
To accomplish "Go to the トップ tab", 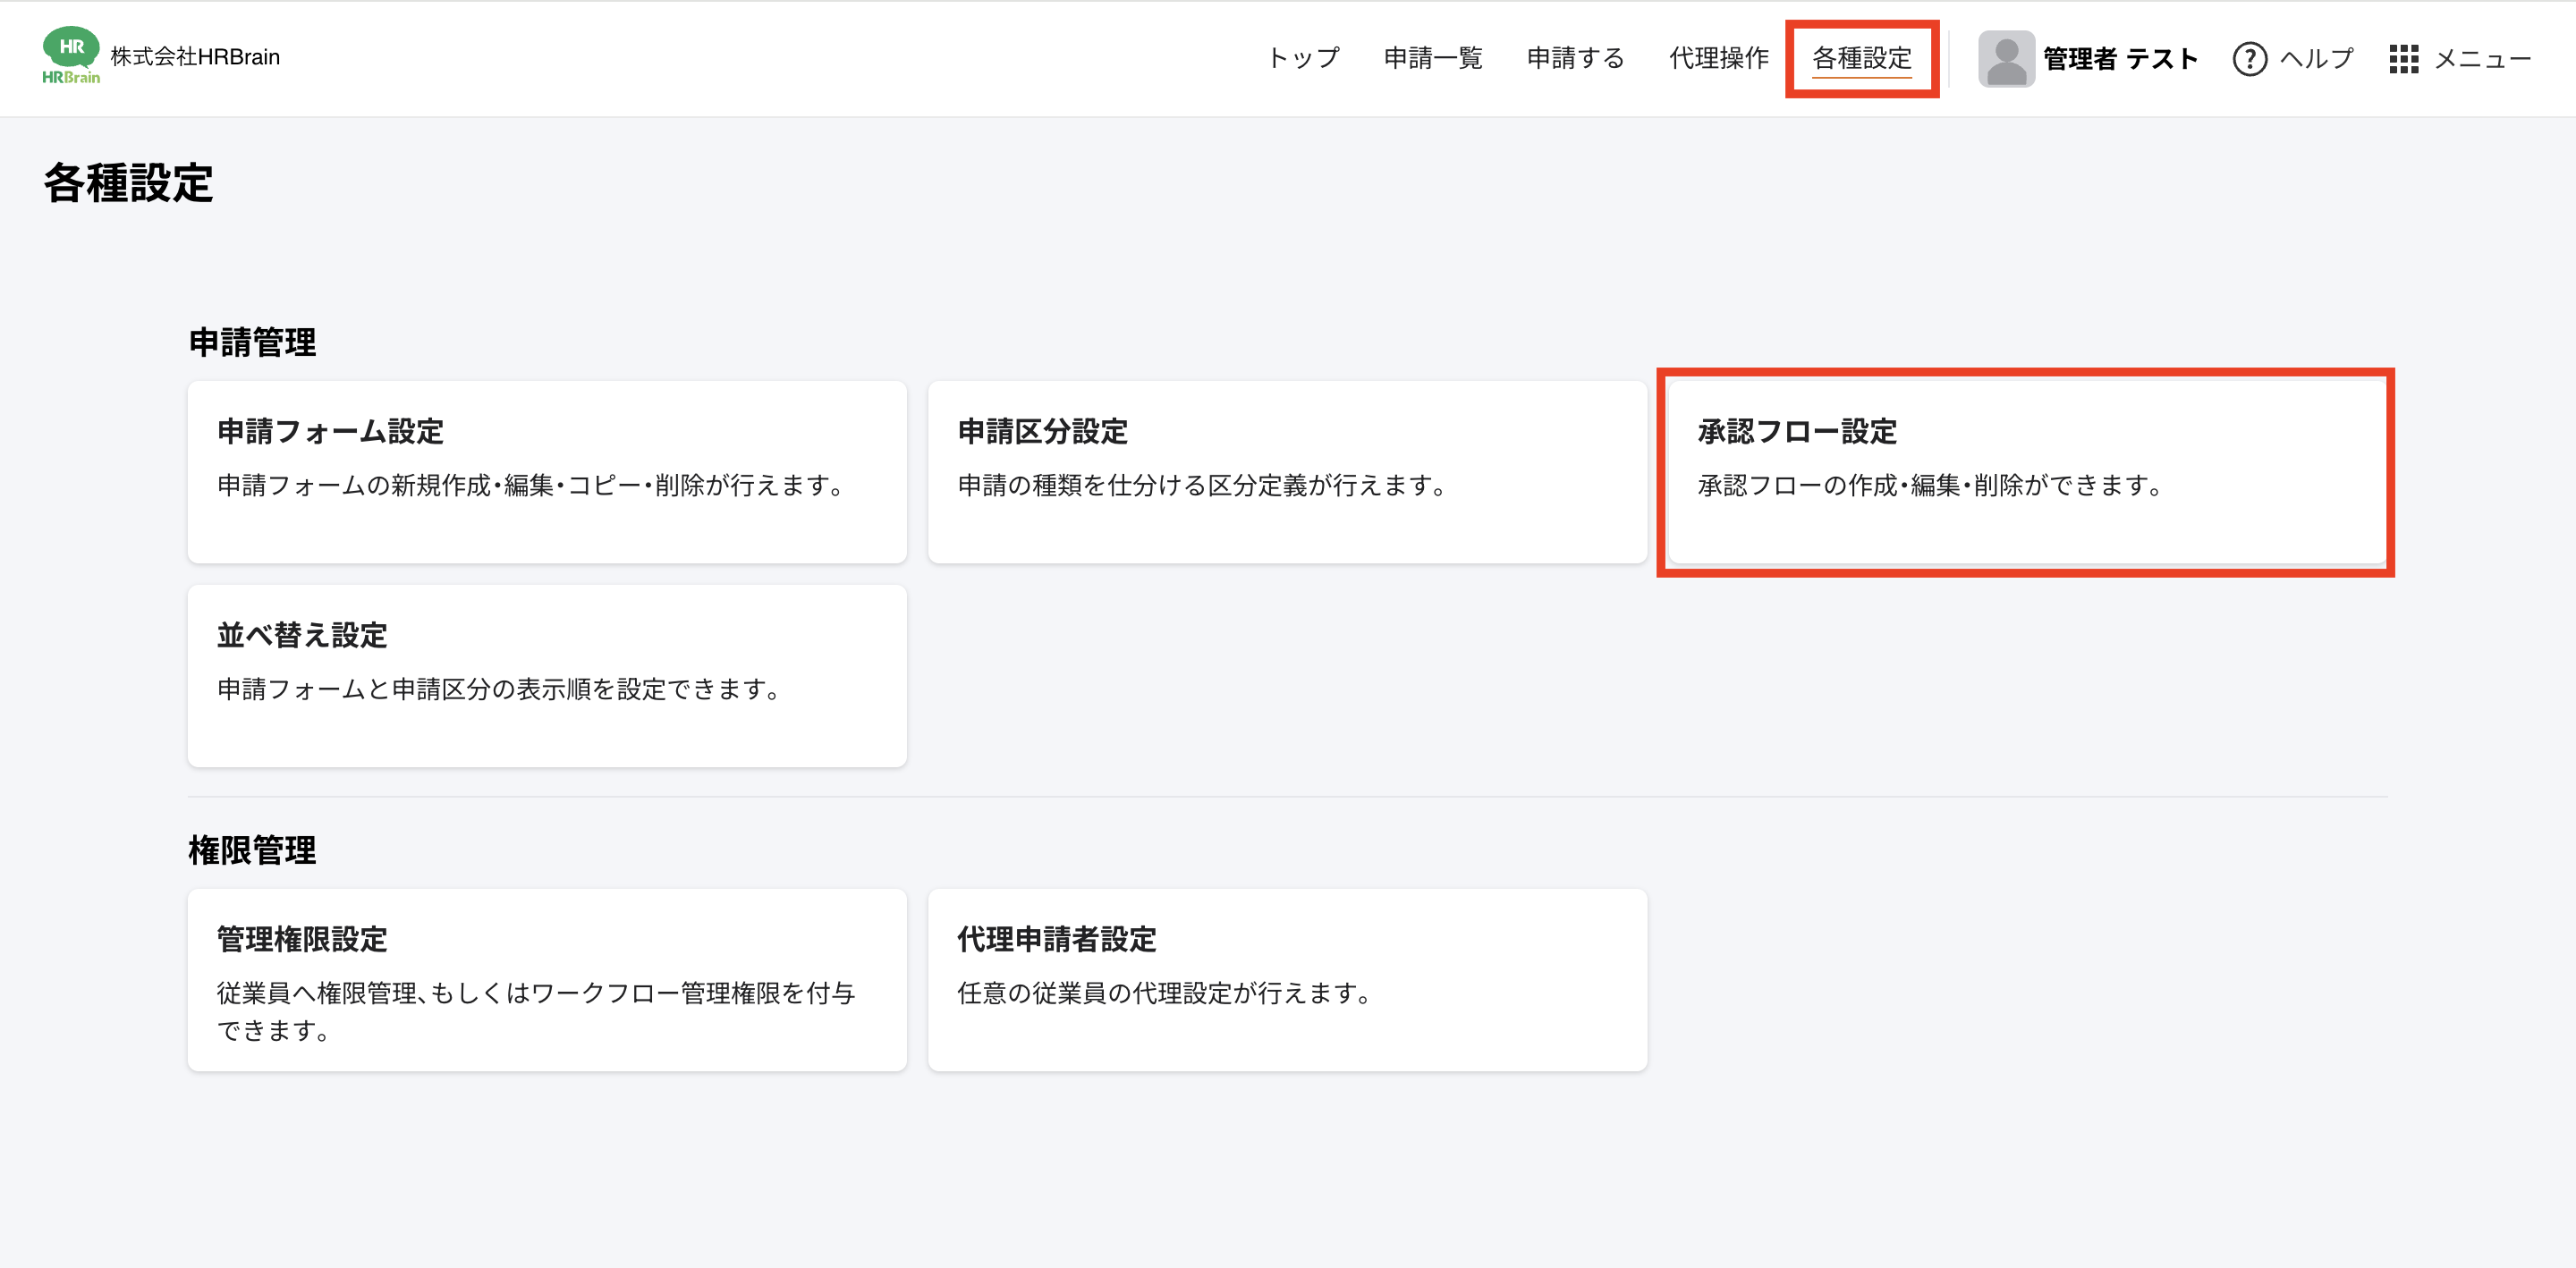I will 1303,58.
